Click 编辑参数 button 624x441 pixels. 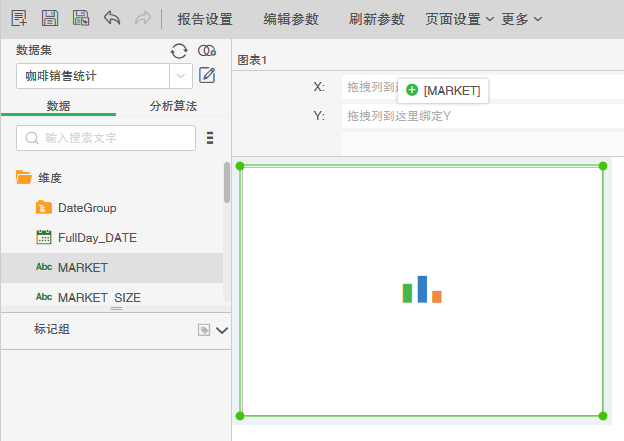(291, 19)
